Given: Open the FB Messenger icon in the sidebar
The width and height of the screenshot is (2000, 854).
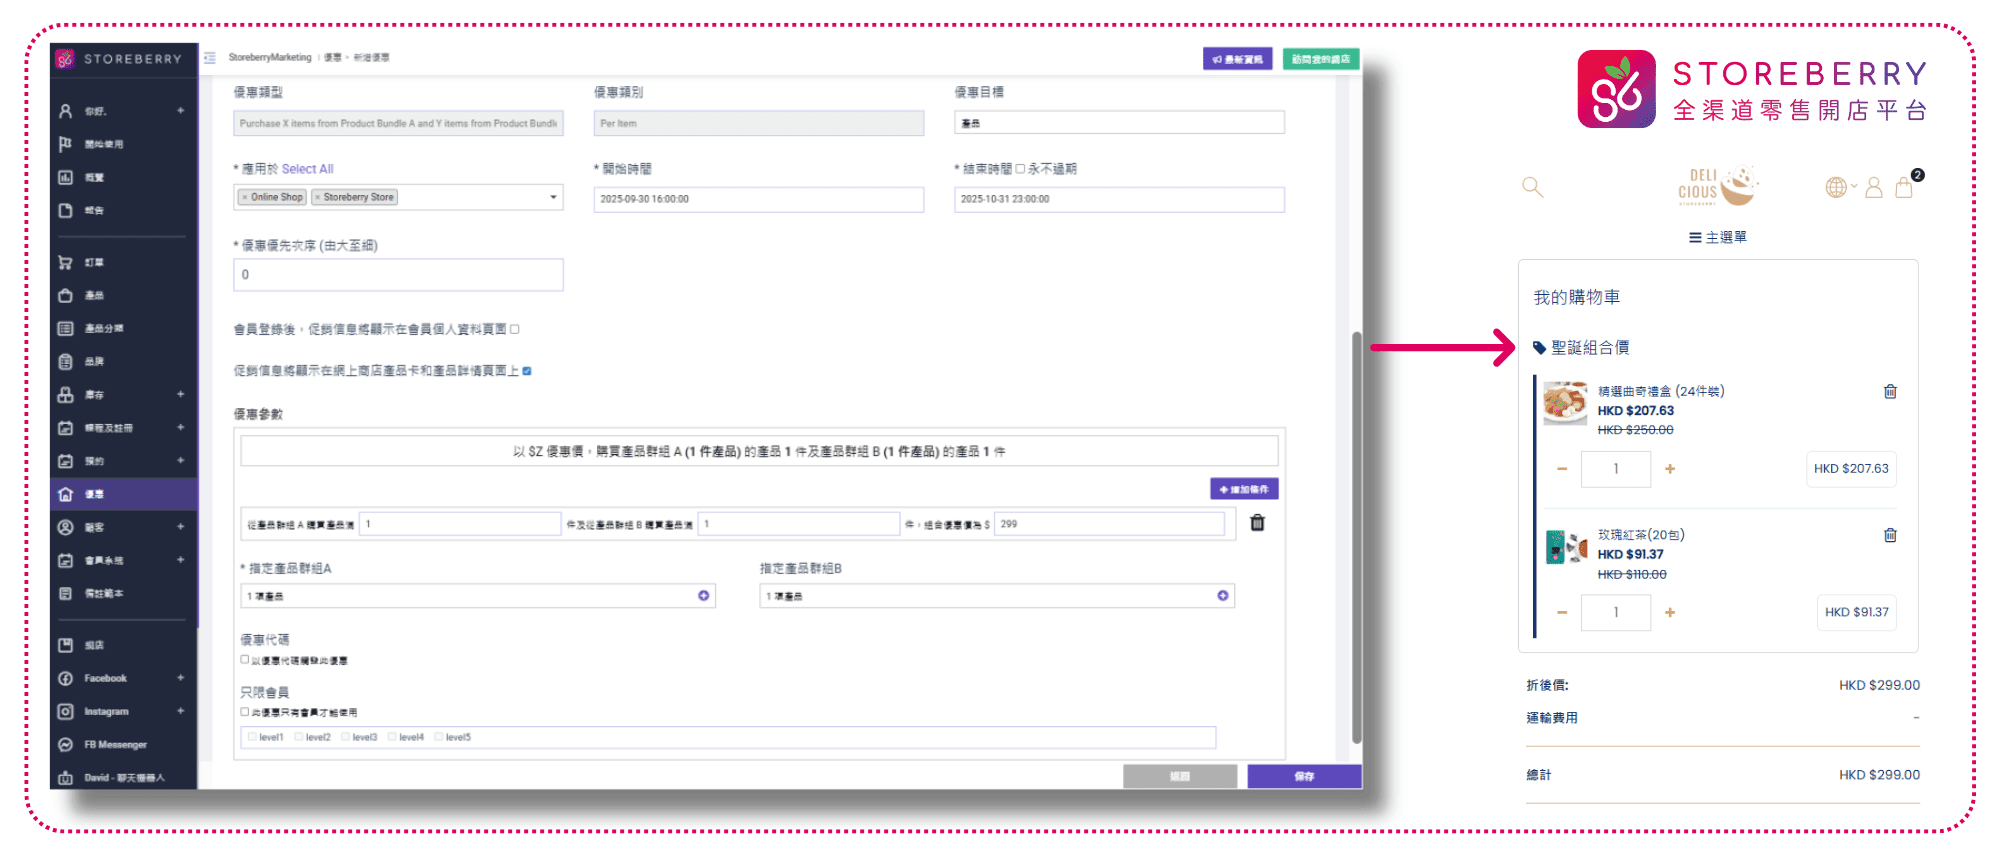Looking at the screenshot, I should pyautogui.click(x=65, y=744).
